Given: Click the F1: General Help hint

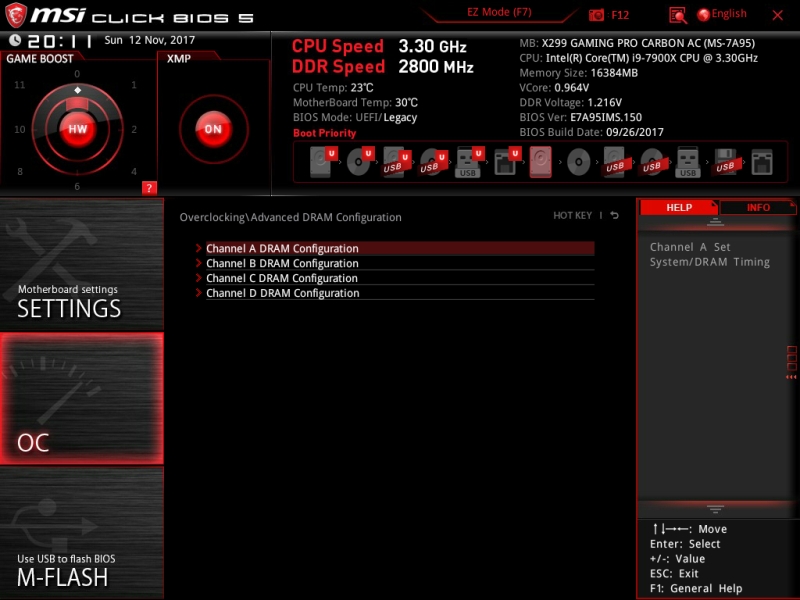Looking at the screenshot, I should 696,588.
